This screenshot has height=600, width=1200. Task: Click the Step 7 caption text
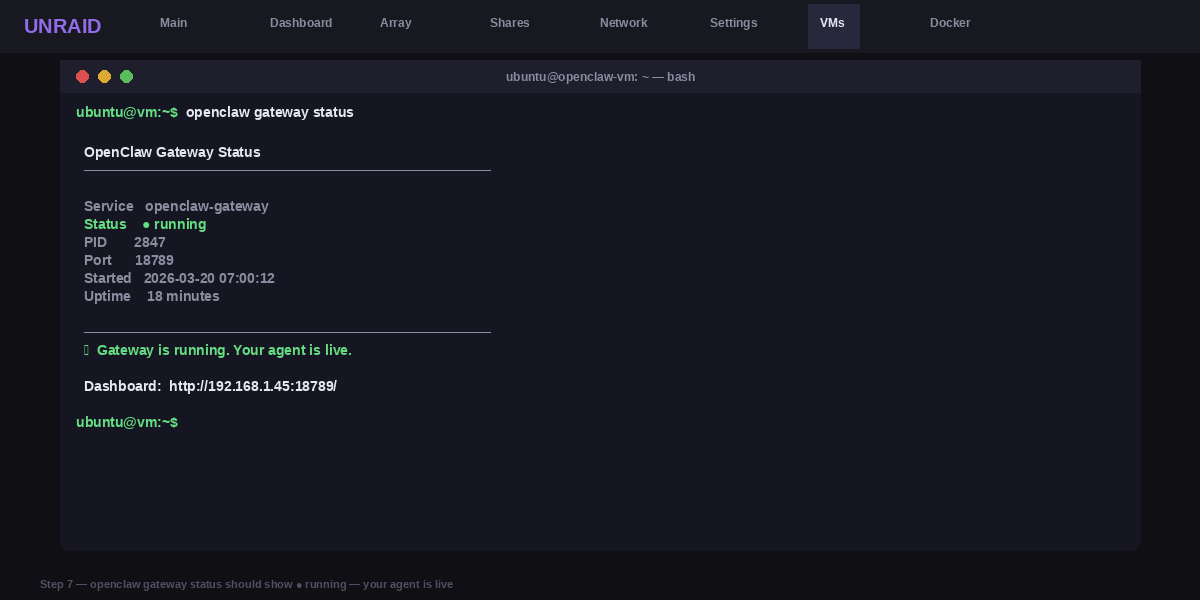click(246, 584)
